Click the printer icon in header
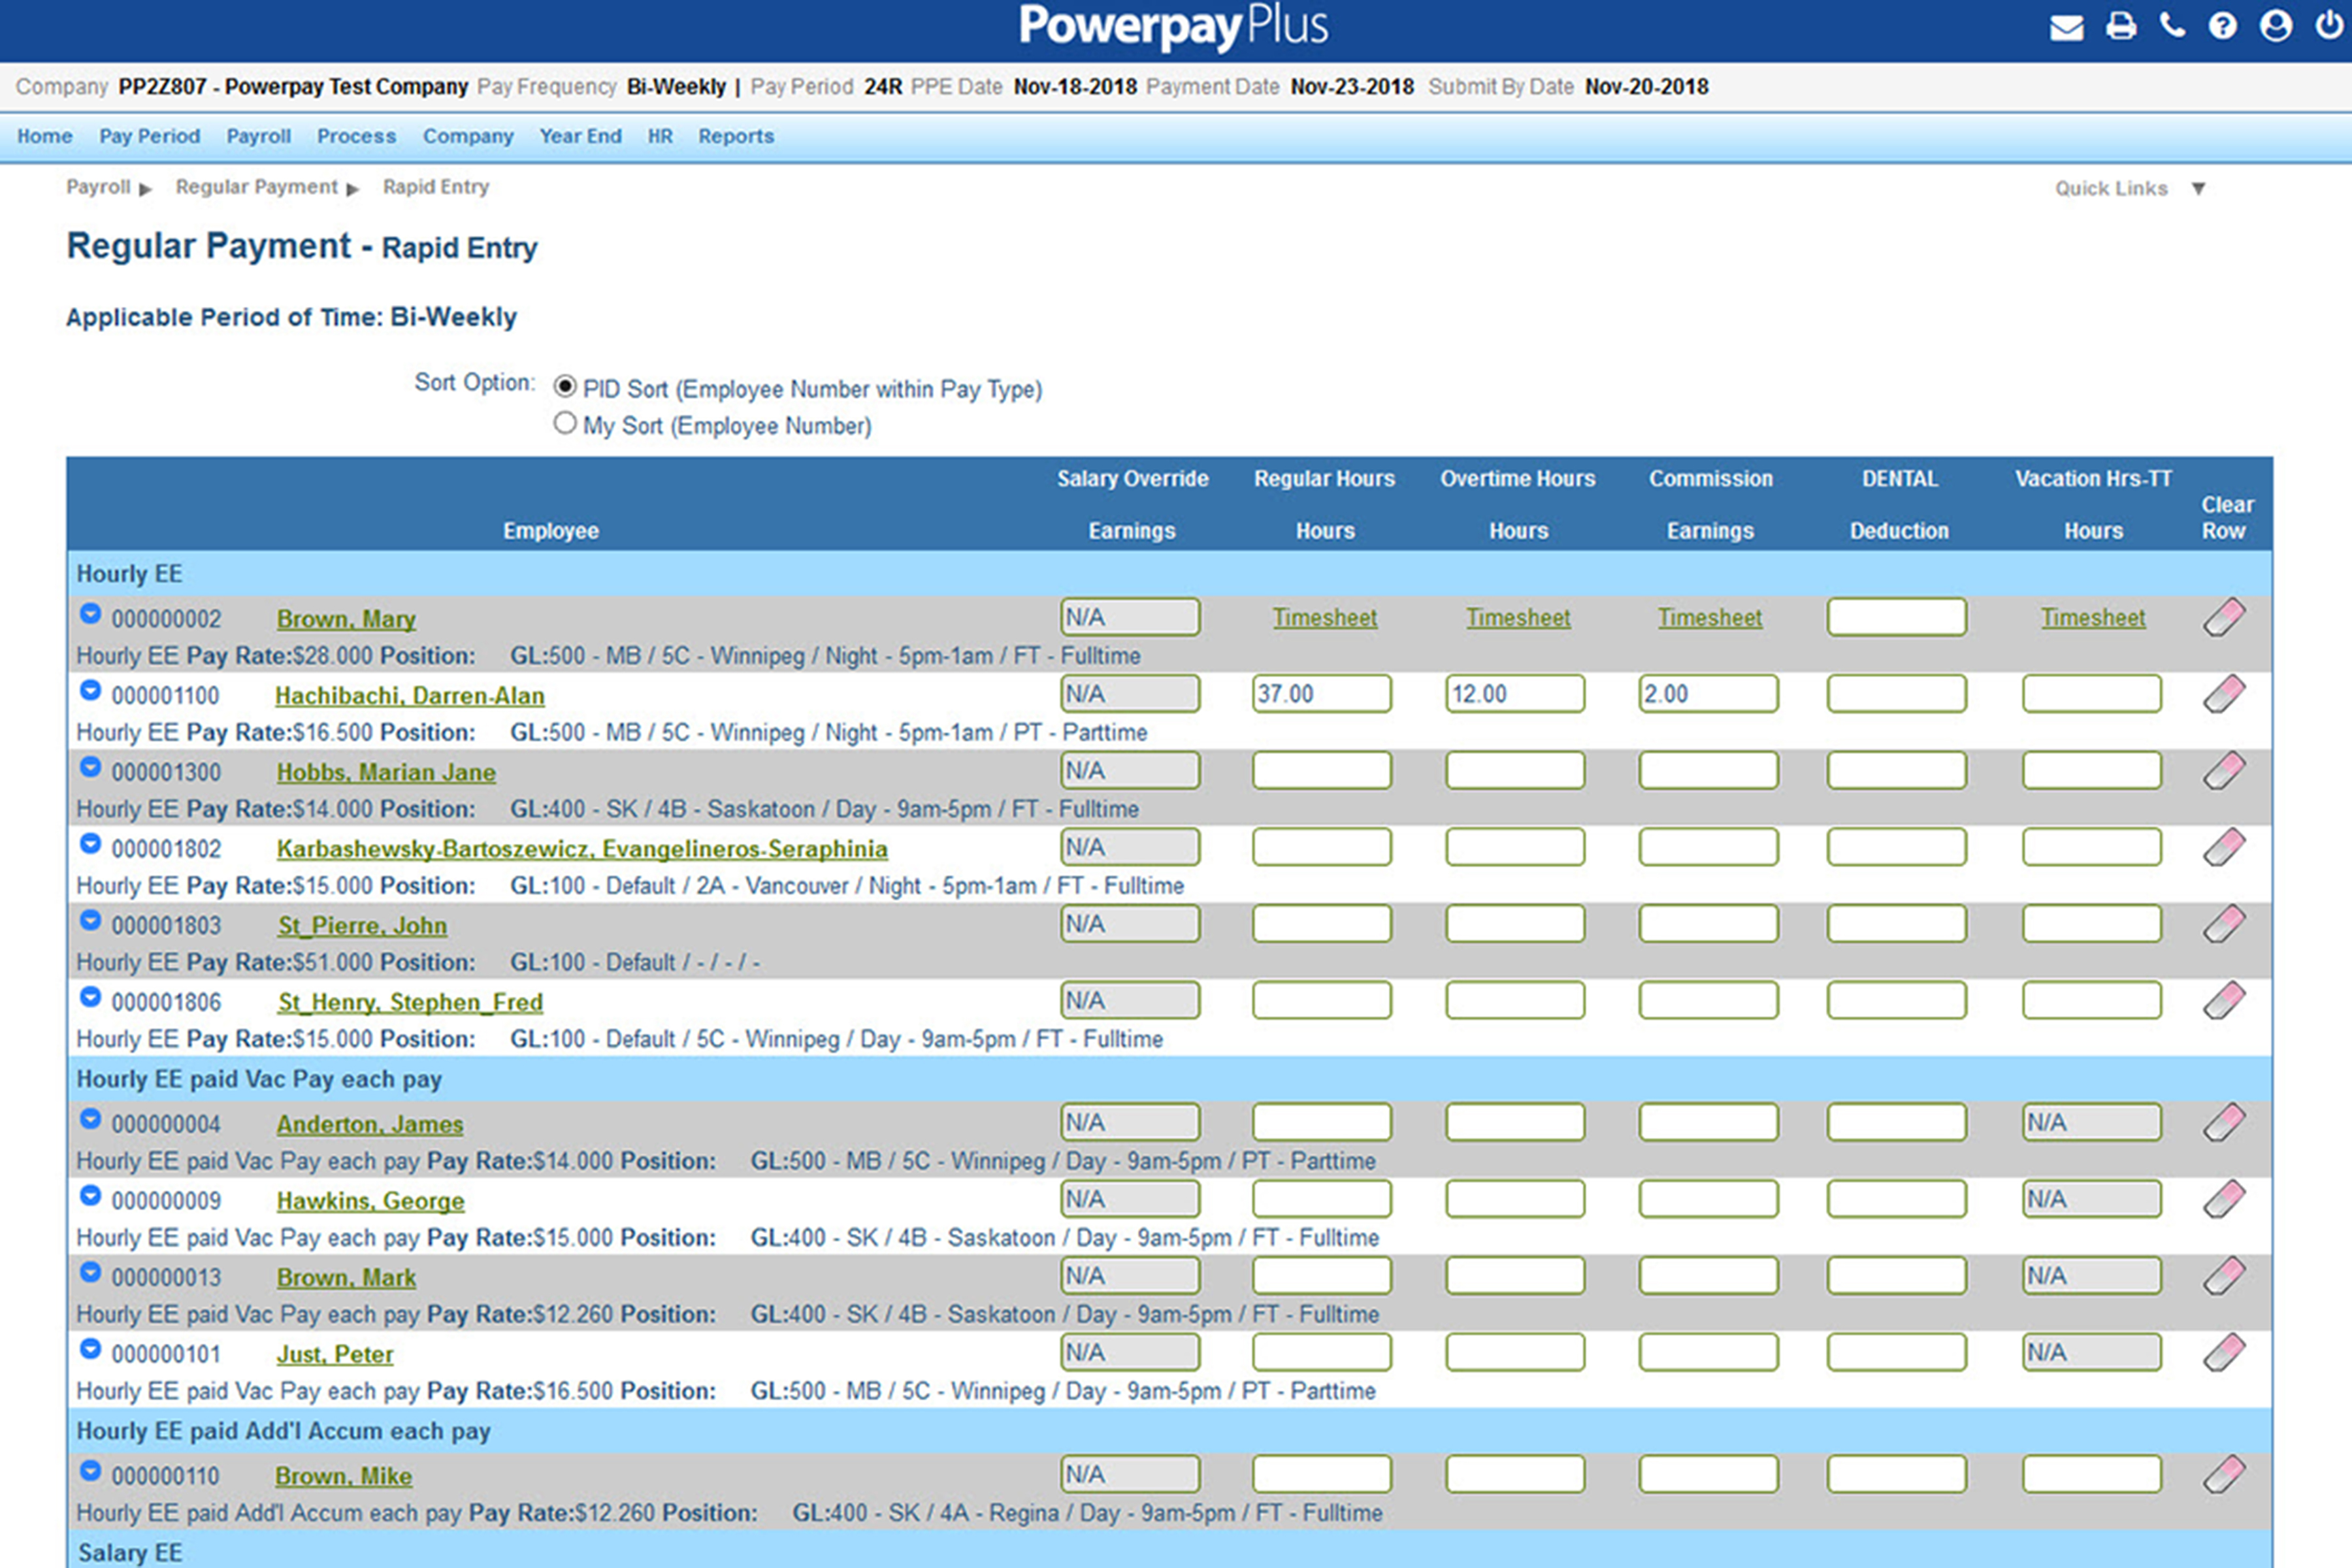Image resolution: width=2352 pixels, height=1568 pixels. 2120,26
